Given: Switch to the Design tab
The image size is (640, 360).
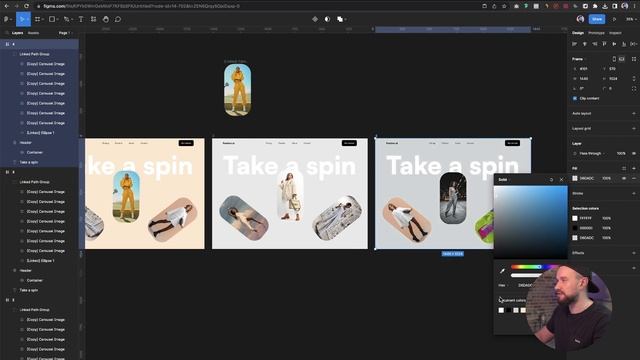Looking at the screenshot, I should pyautogui.click(x=578, y=33).
